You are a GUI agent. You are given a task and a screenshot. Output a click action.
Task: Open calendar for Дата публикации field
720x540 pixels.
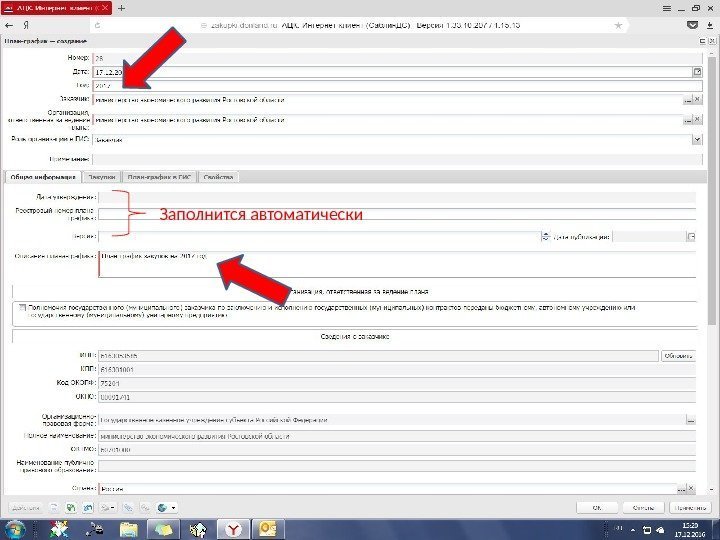691,236
